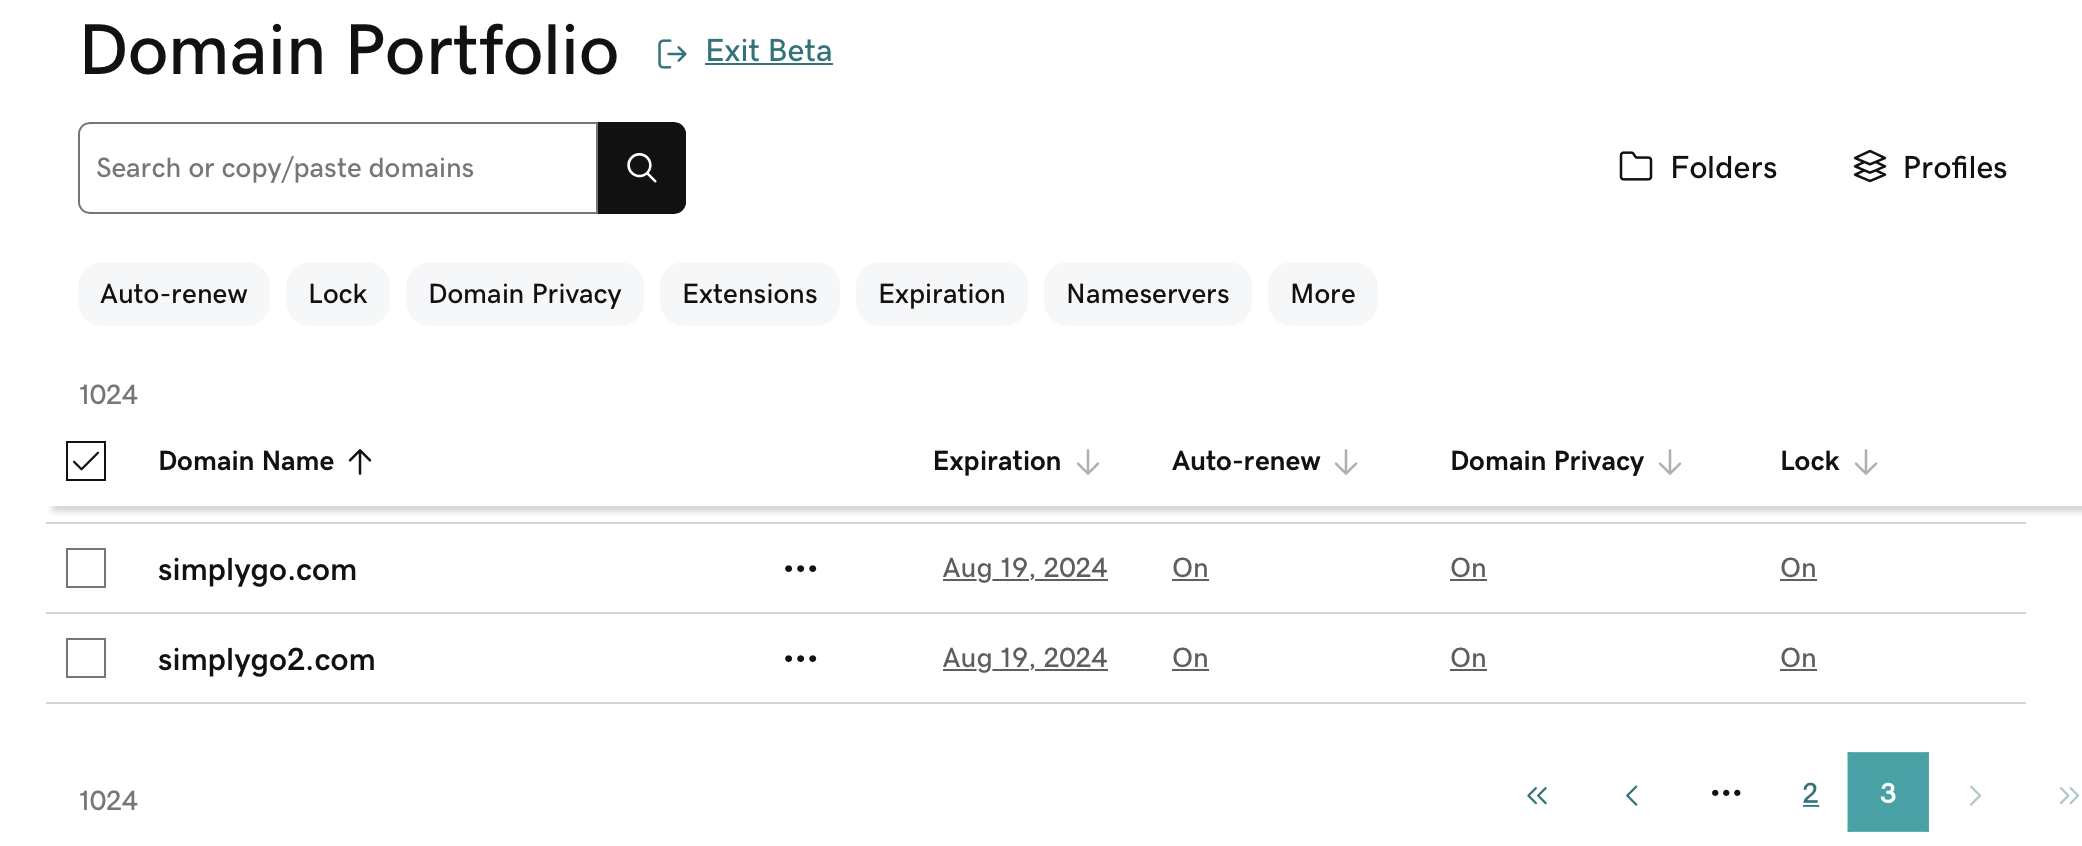Screen dimensions: 2082x846
Task: Open the Extensions filter dropdown
Action: 750,294
